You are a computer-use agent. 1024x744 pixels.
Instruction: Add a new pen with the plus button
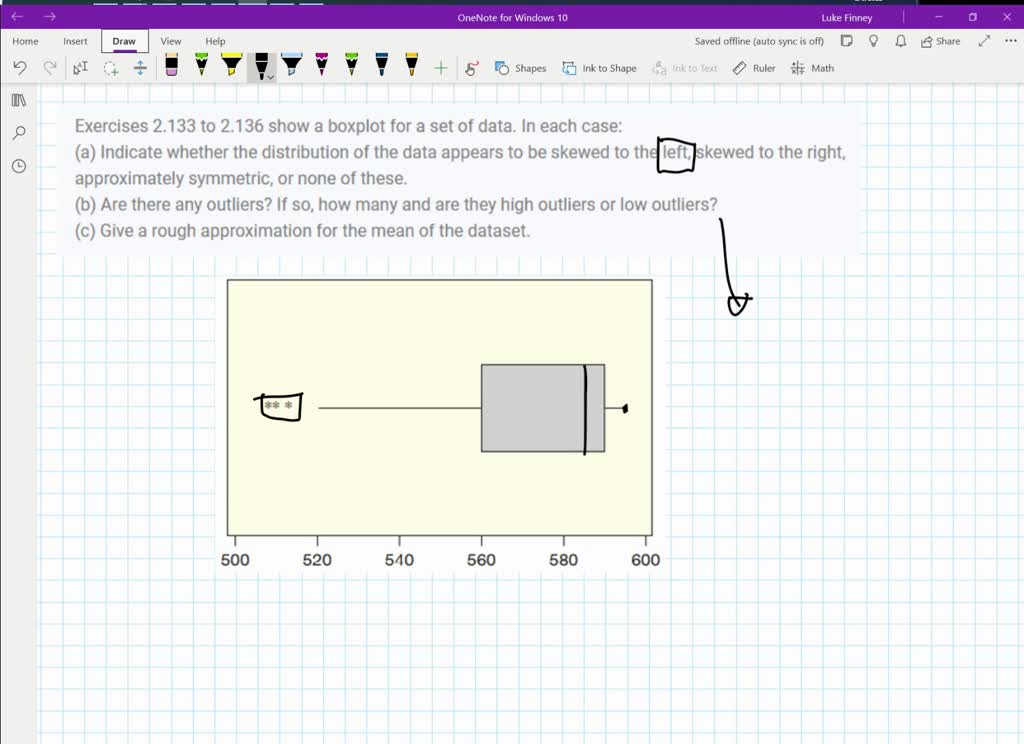coord(440,67)
